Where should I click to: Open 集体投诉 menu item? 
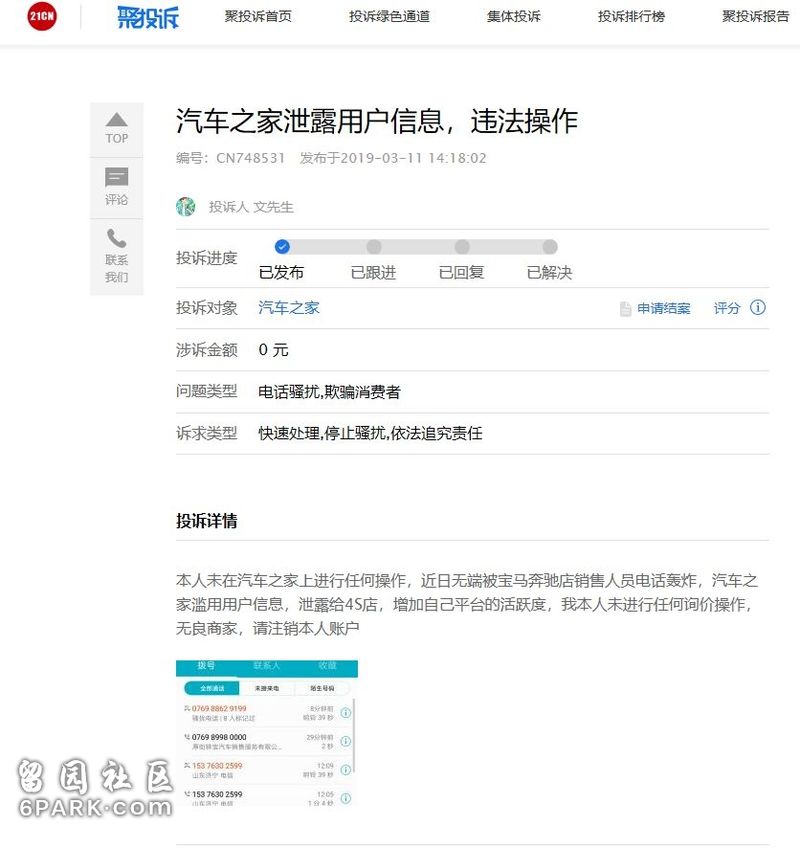point(513,17)
